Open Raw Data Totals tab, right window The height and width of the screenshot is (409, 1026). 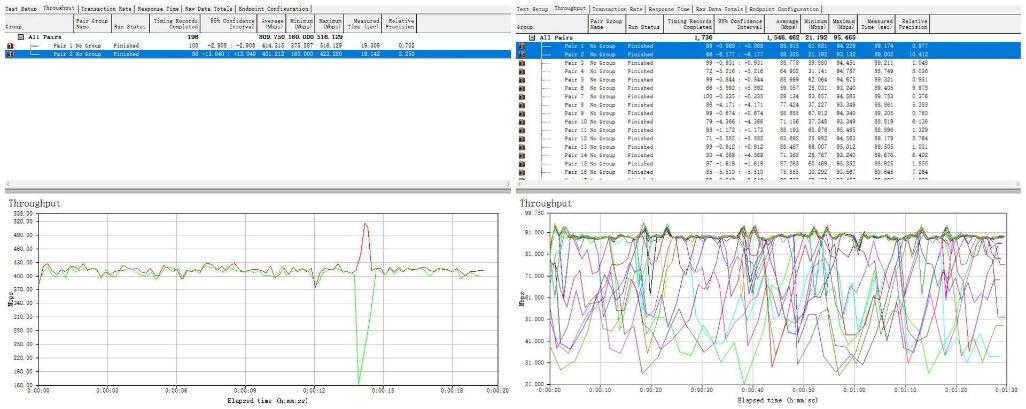coord(720,9)
